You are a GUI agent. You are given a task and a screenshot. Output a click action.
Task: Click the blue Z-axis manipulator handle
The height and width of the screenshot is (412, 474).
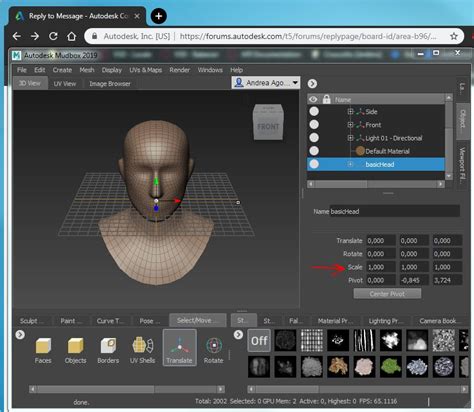click(156, 208)
